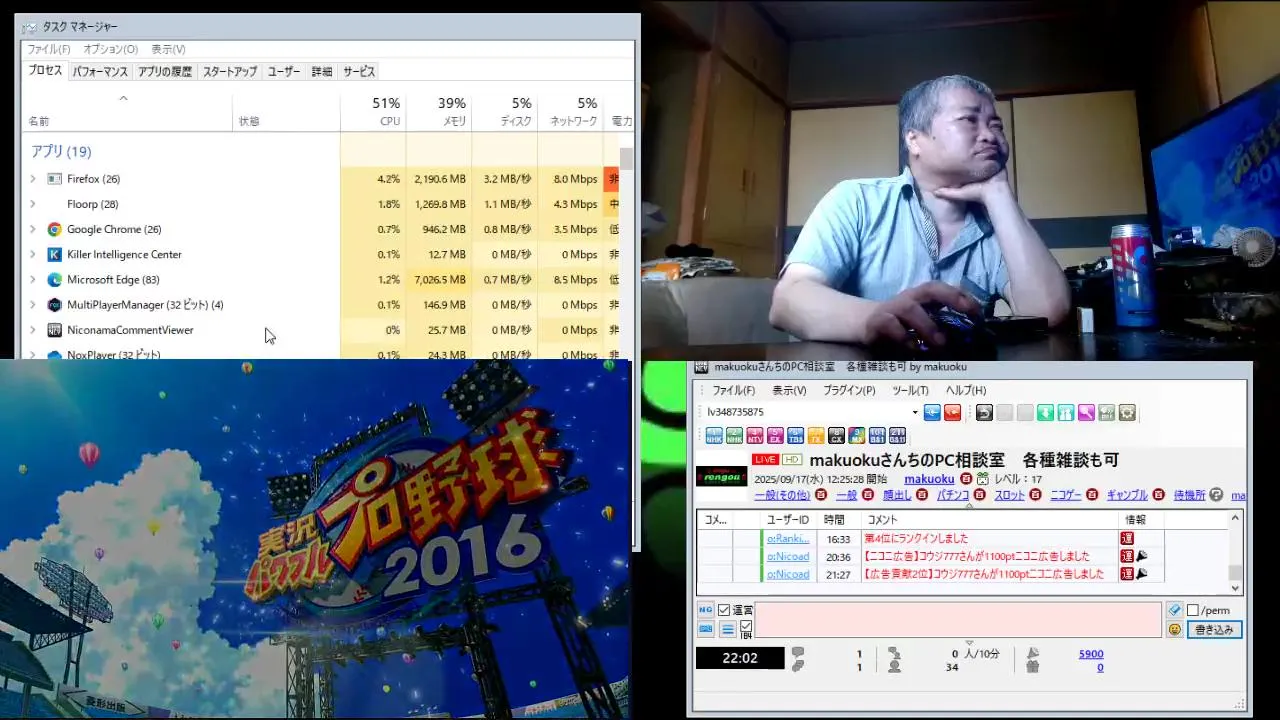This screenshot has height=720, width=1280.
Task: Click the 第4位にランクインしました comment
Action: point(916,539)
